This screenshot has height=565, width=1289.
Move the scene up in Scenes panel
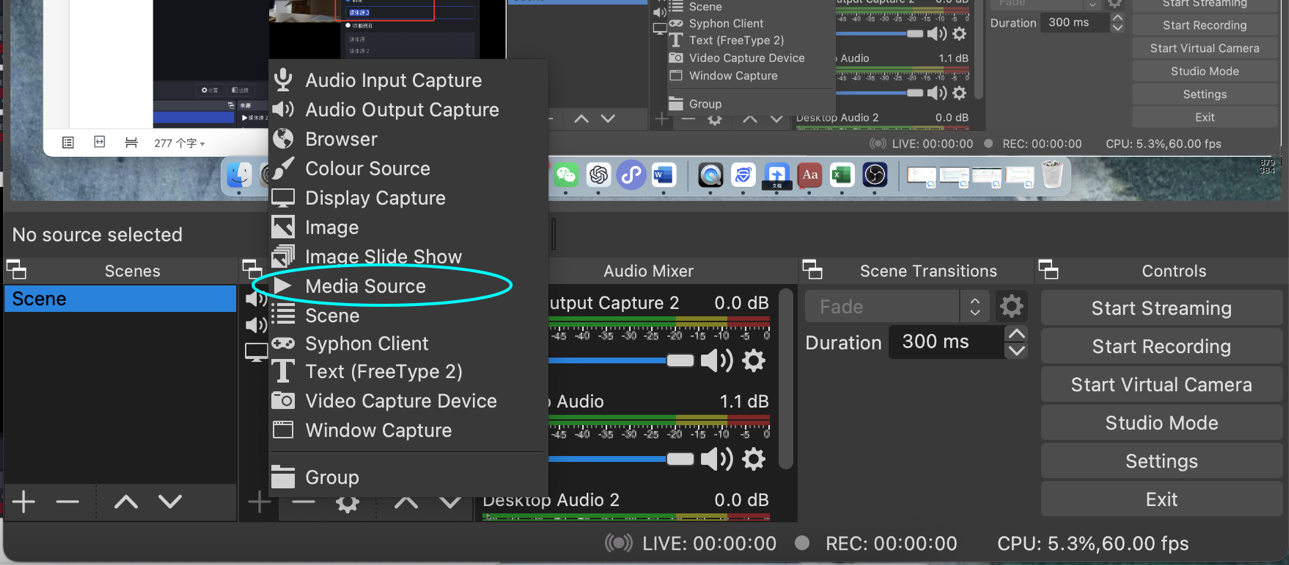(126, 501)
